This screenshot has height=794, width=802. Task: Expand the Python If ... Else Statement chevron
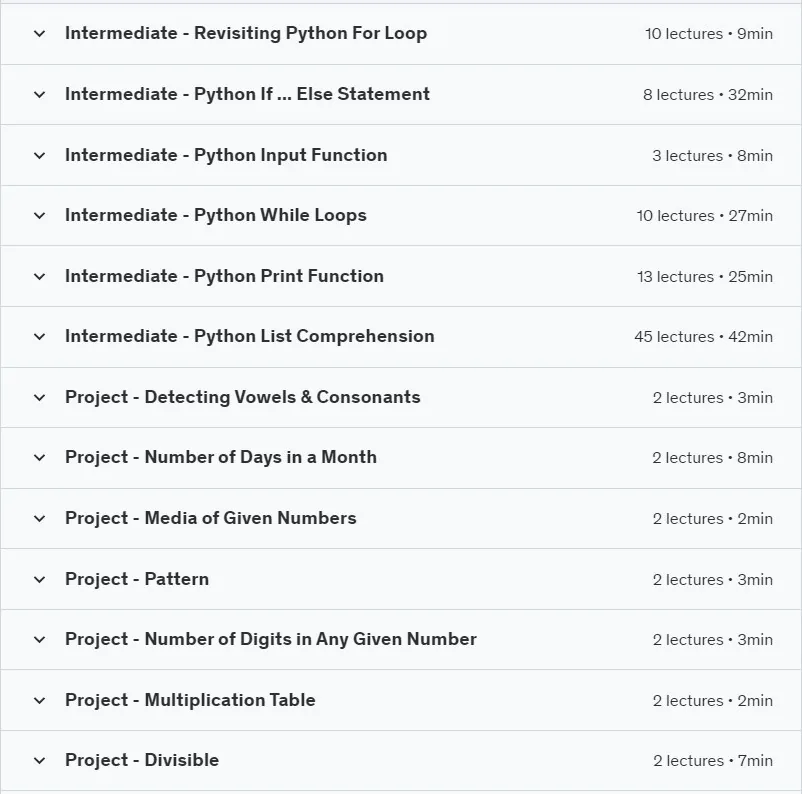tap(39, 95)
